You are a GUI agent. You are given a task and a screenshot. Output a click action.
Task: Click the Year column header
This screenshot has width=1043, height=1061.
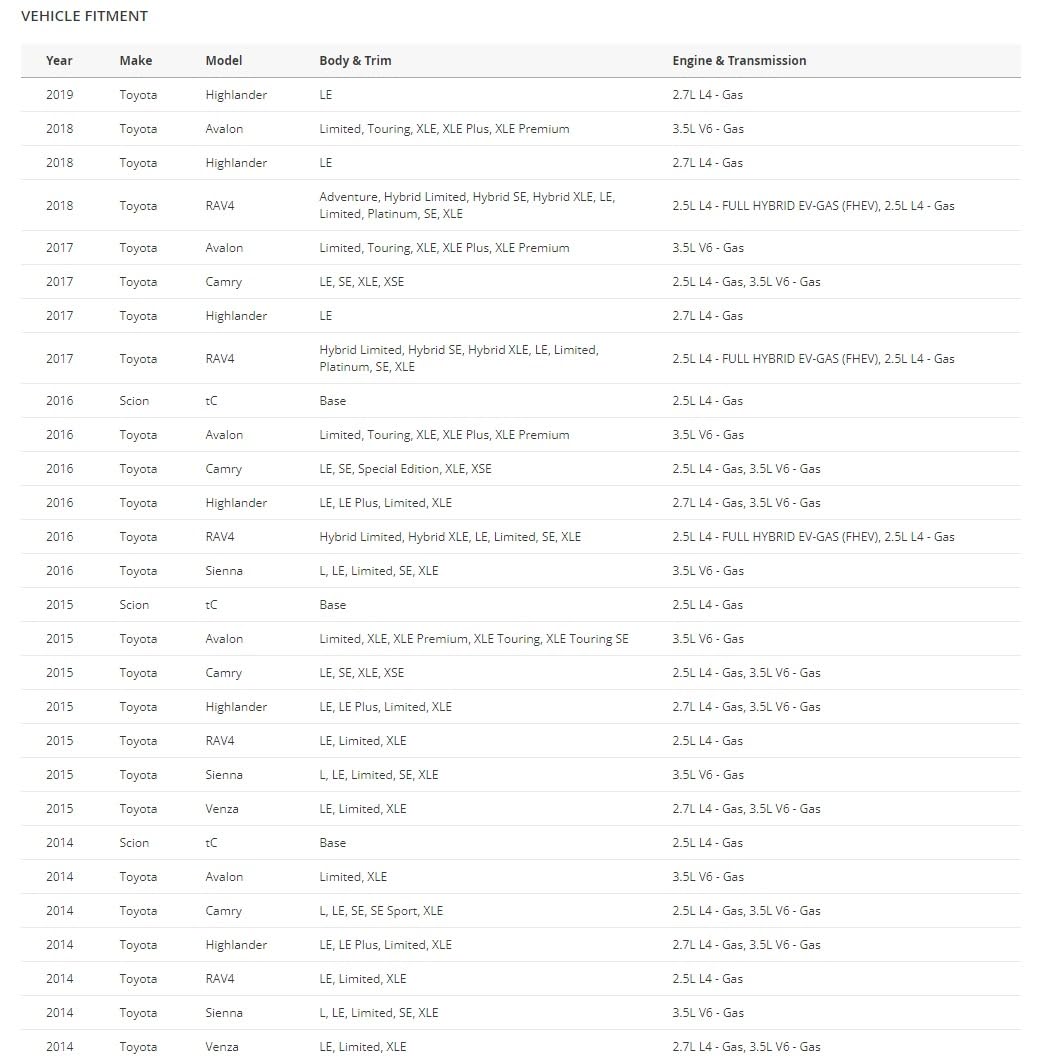coord(59,60)
